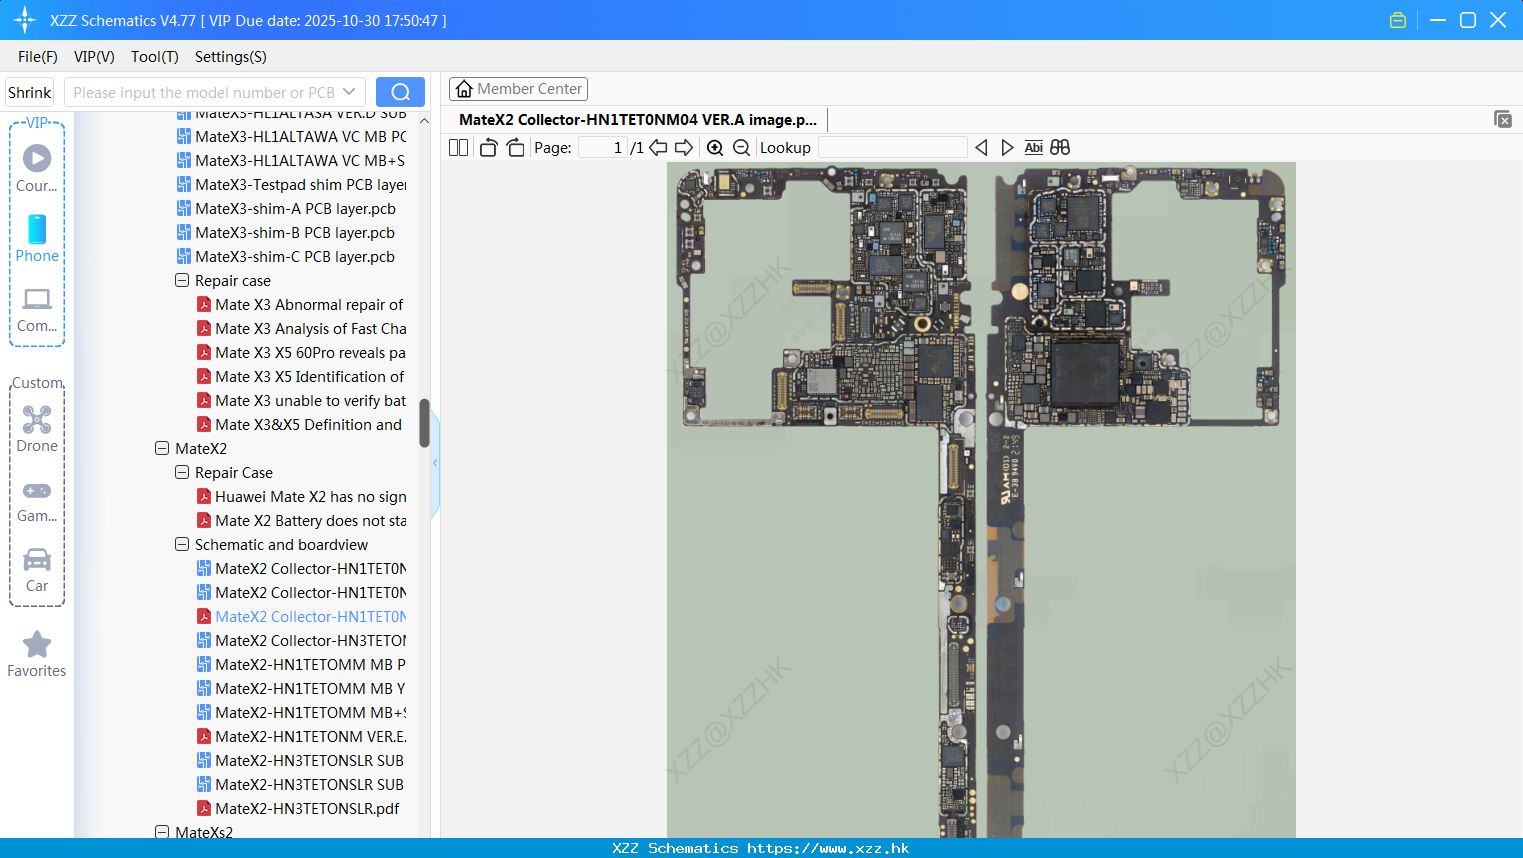Collapse the left panel via splitter handle
Viewport: 1523px width, 858px height.
(435, 463)
